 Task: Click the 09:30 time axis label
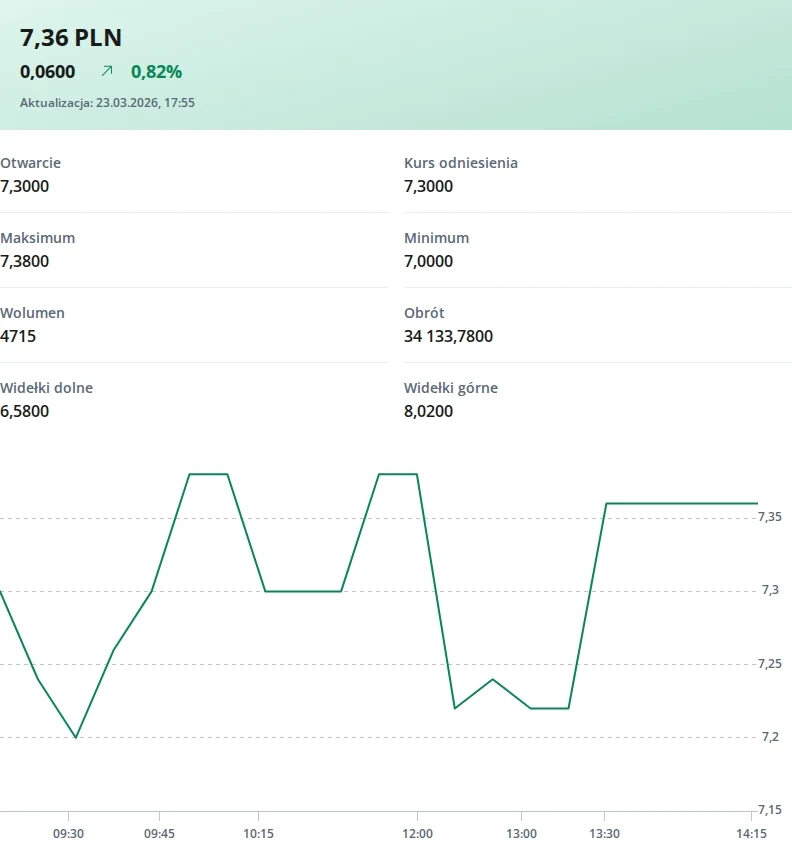[x=68, y=833]
